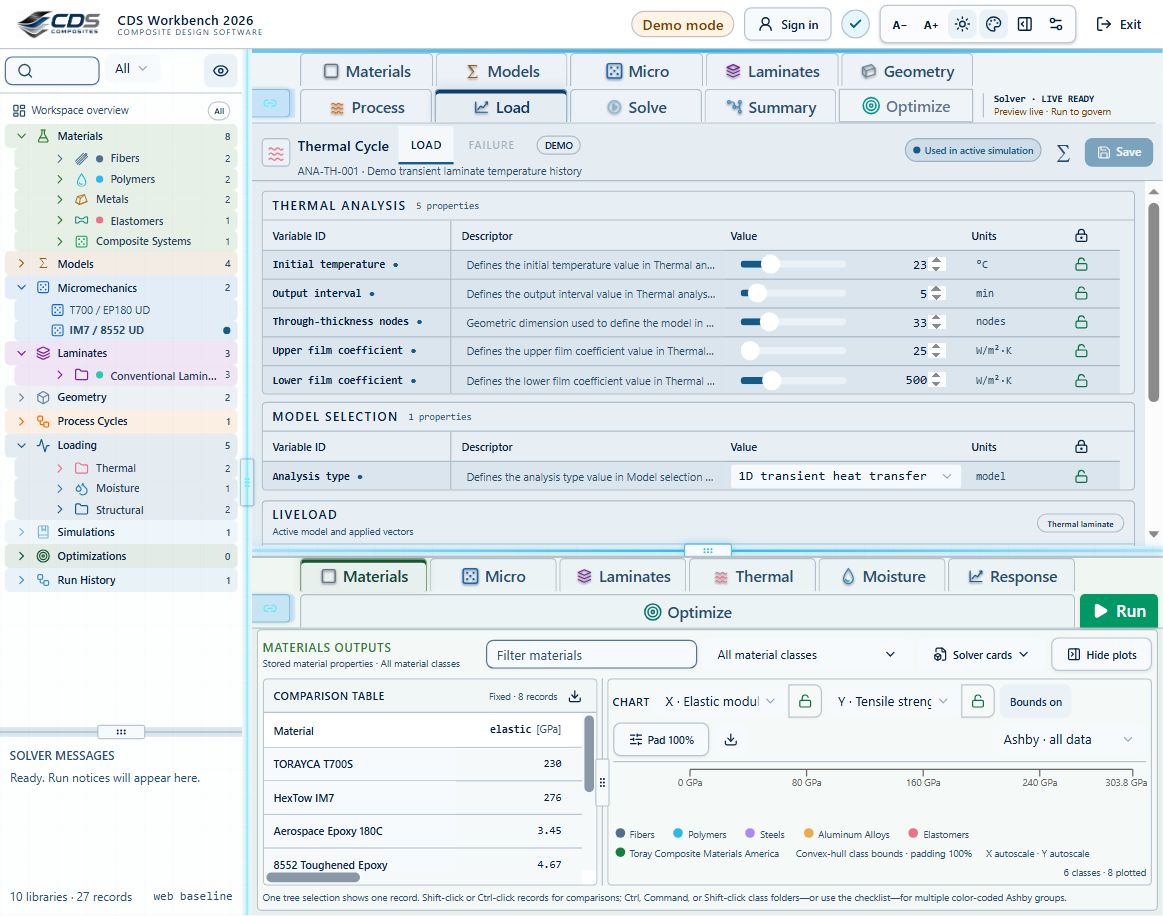Adjust the Initial temperature slider
The height and width of the screenshot is (916, 1163).
click(x=793, y=264)
